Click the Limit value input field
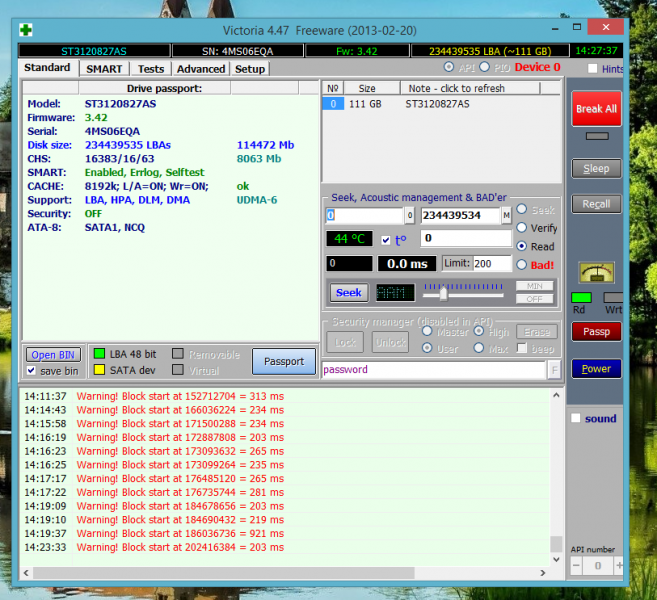This screenshot has width=657, height=600. pos(491,263)
